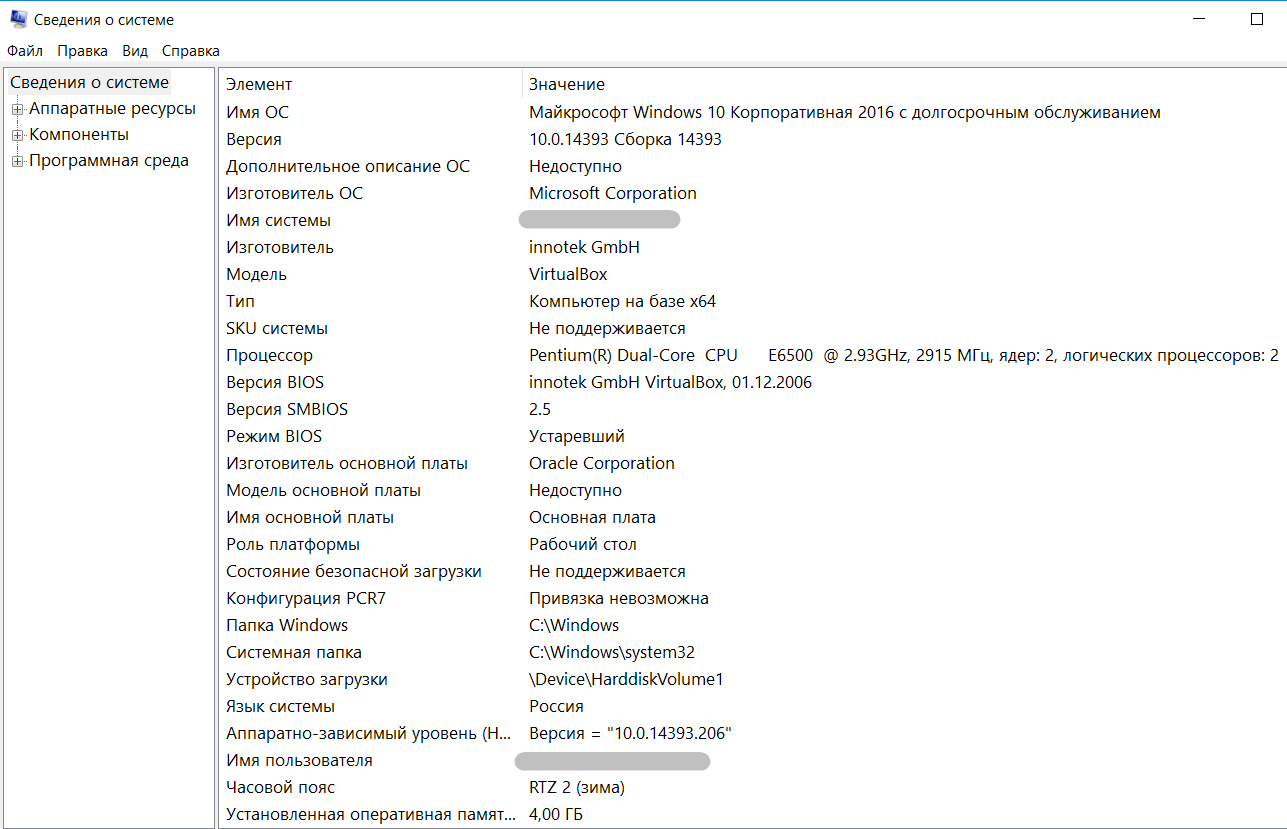Click value 10.0.14393 Сборка 14393
The height and width of the screenshot is (829, 1287).
[625, 139]
